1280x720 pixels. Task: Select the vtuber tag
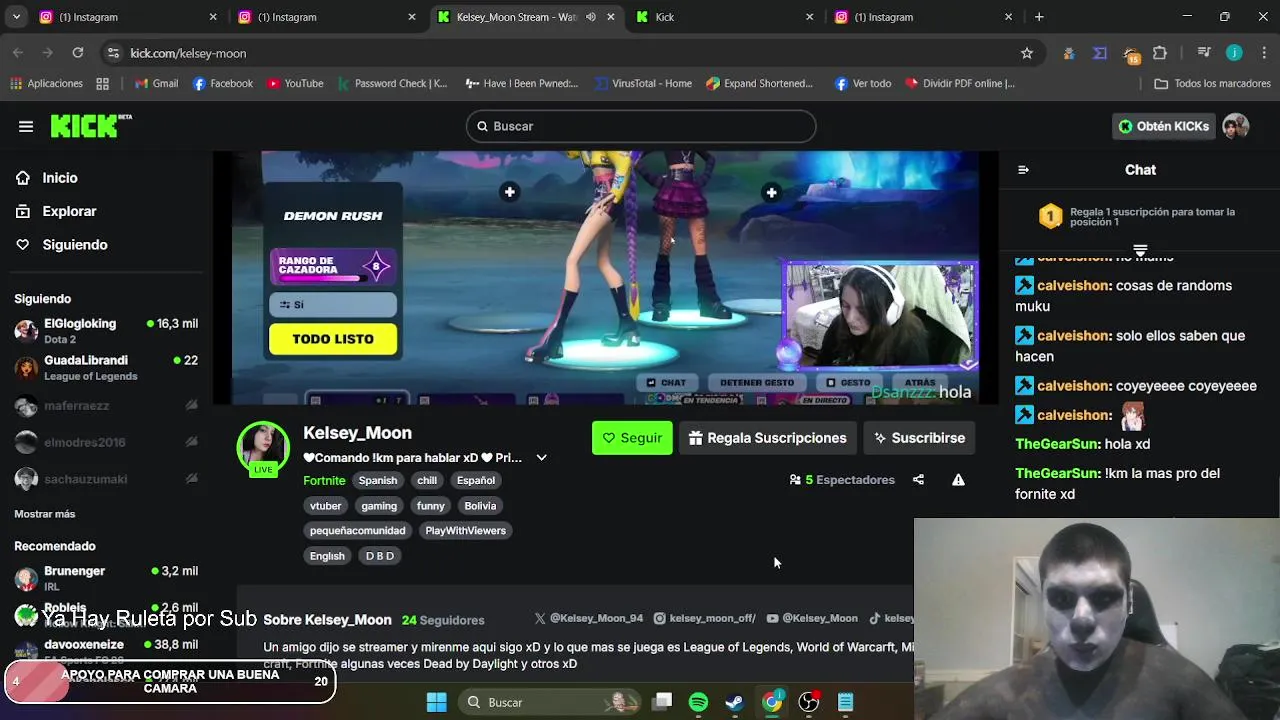(325, 506)
